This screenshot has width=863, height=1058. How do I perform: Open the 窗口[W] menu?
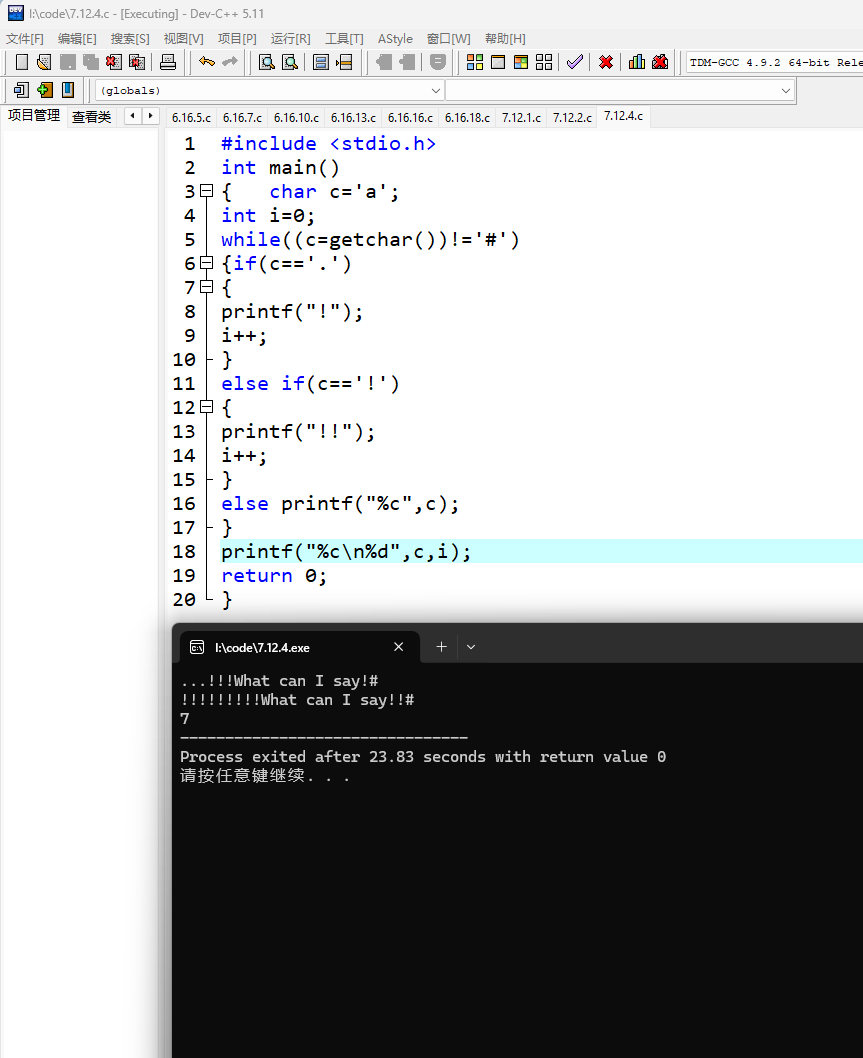pyautogui.click(x=449, y=38)
